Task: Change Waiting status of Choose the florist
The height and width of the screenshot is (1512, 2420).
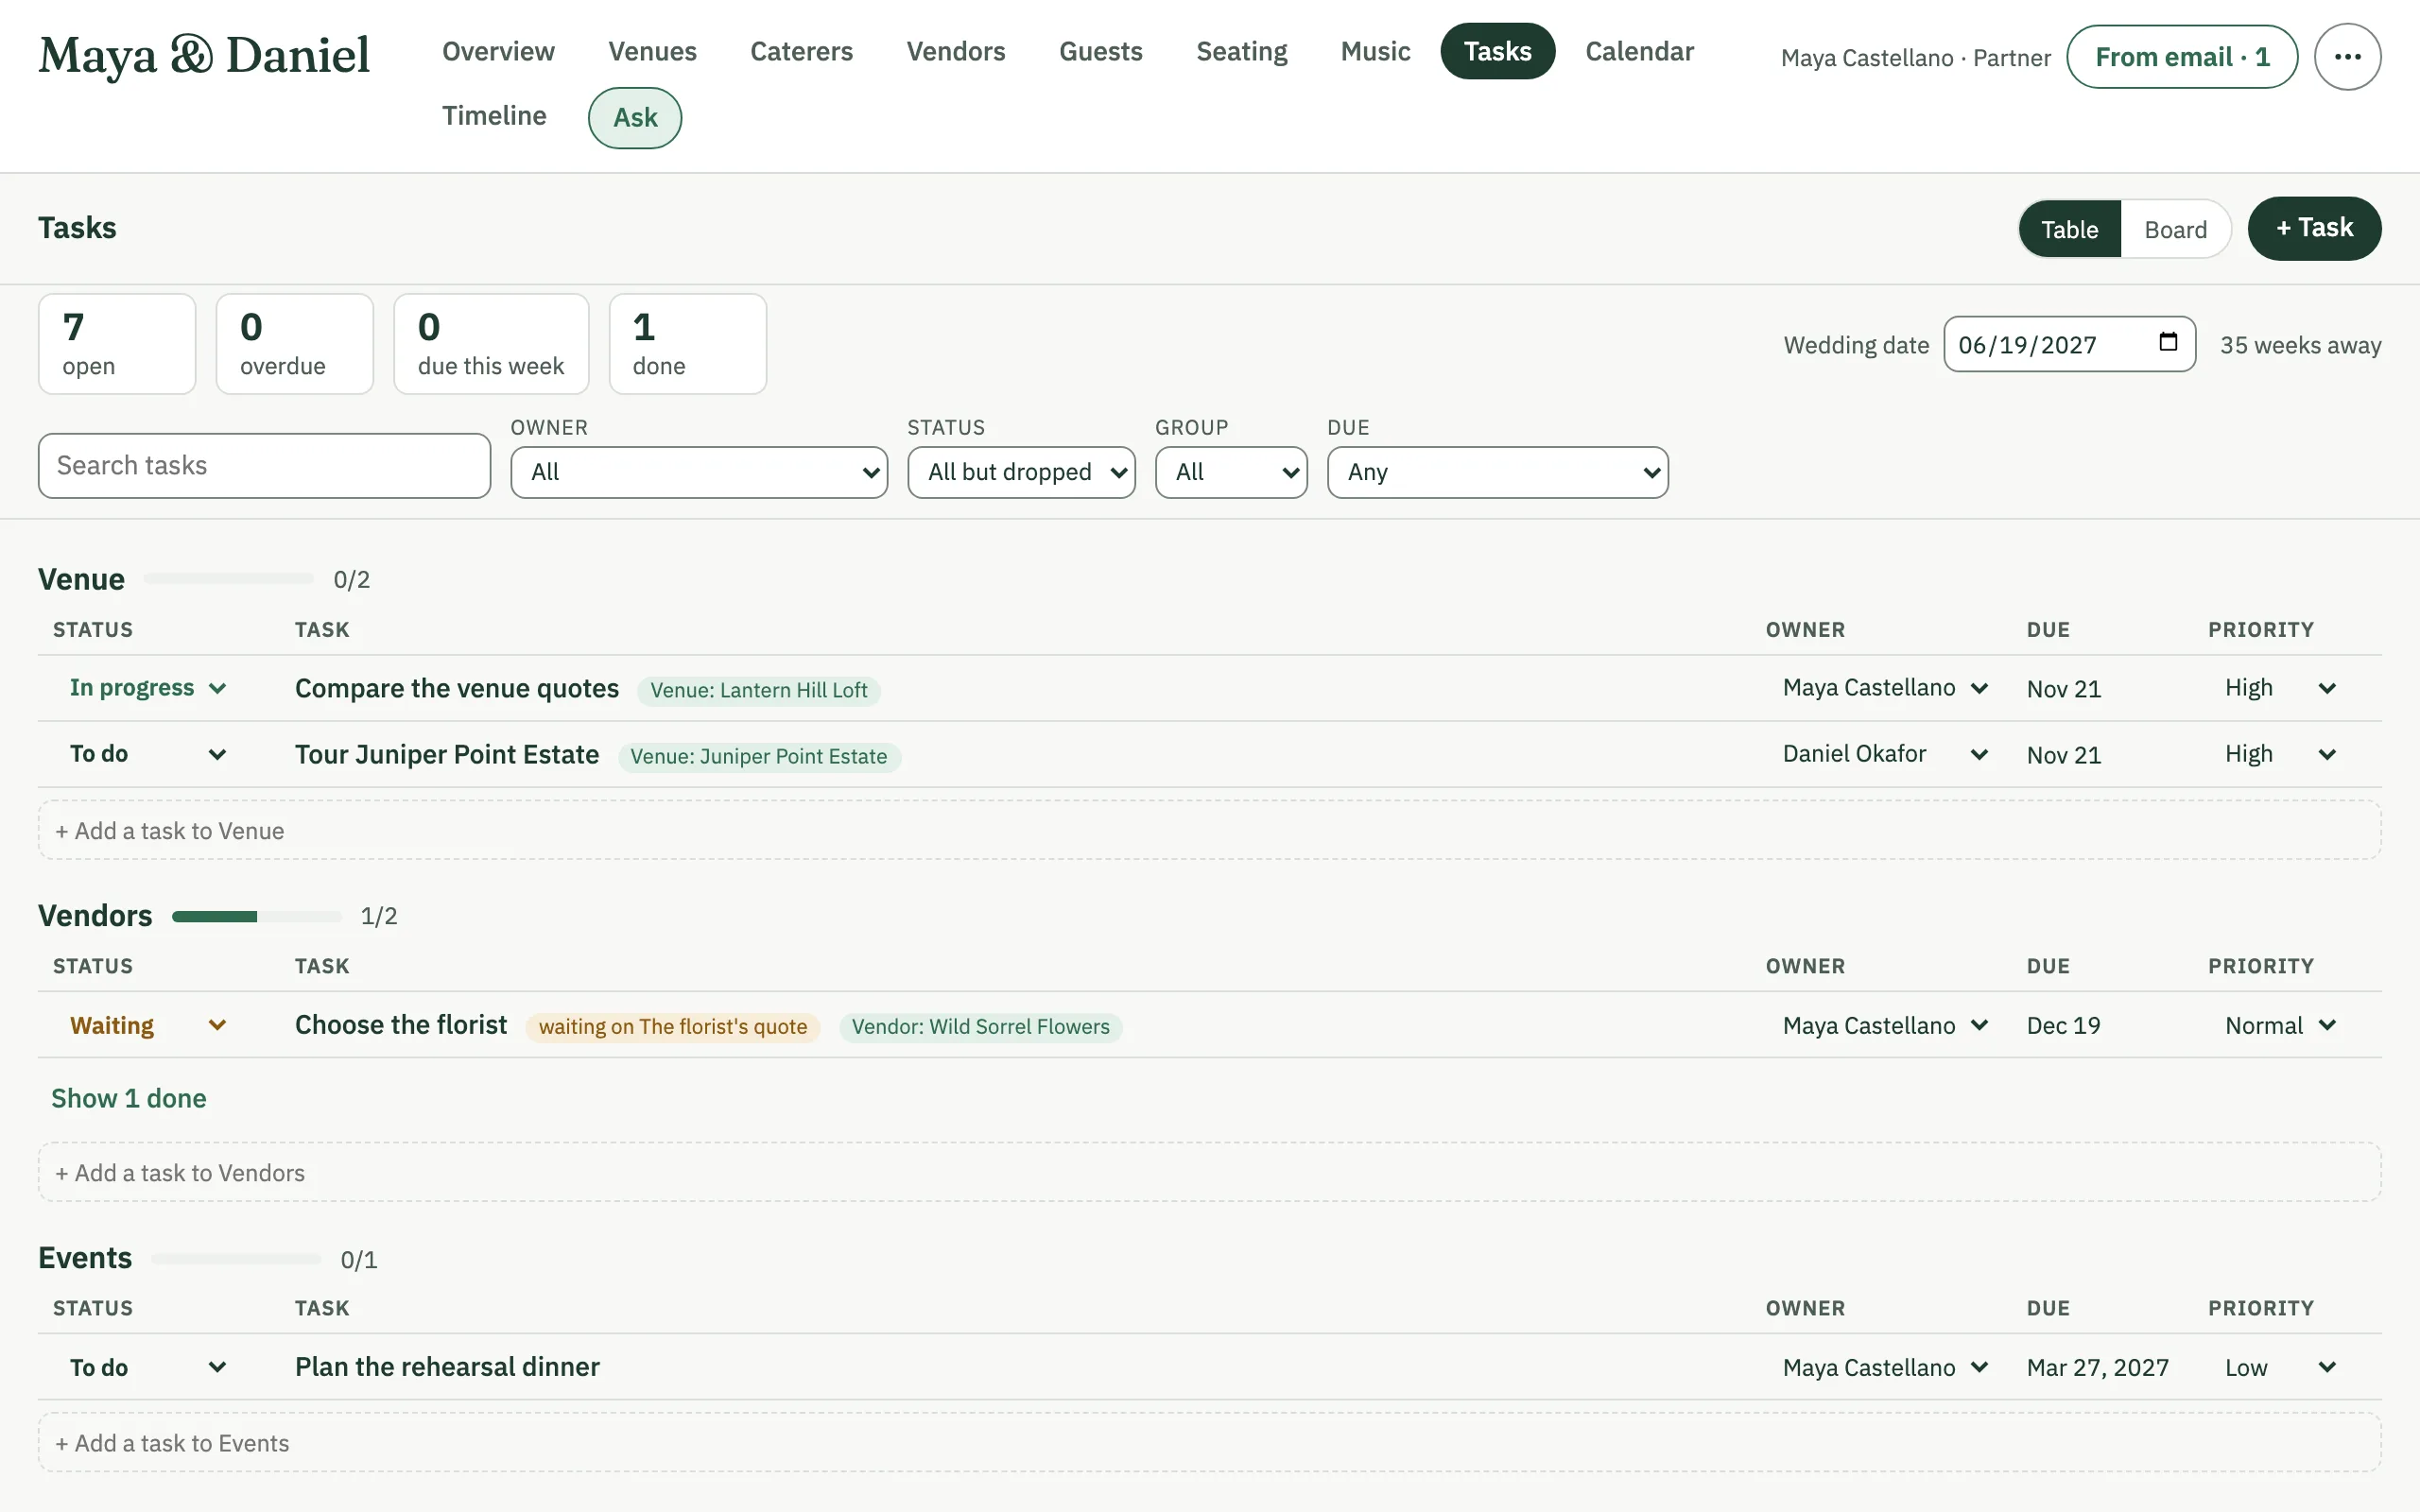Action: coord(148,1025)
